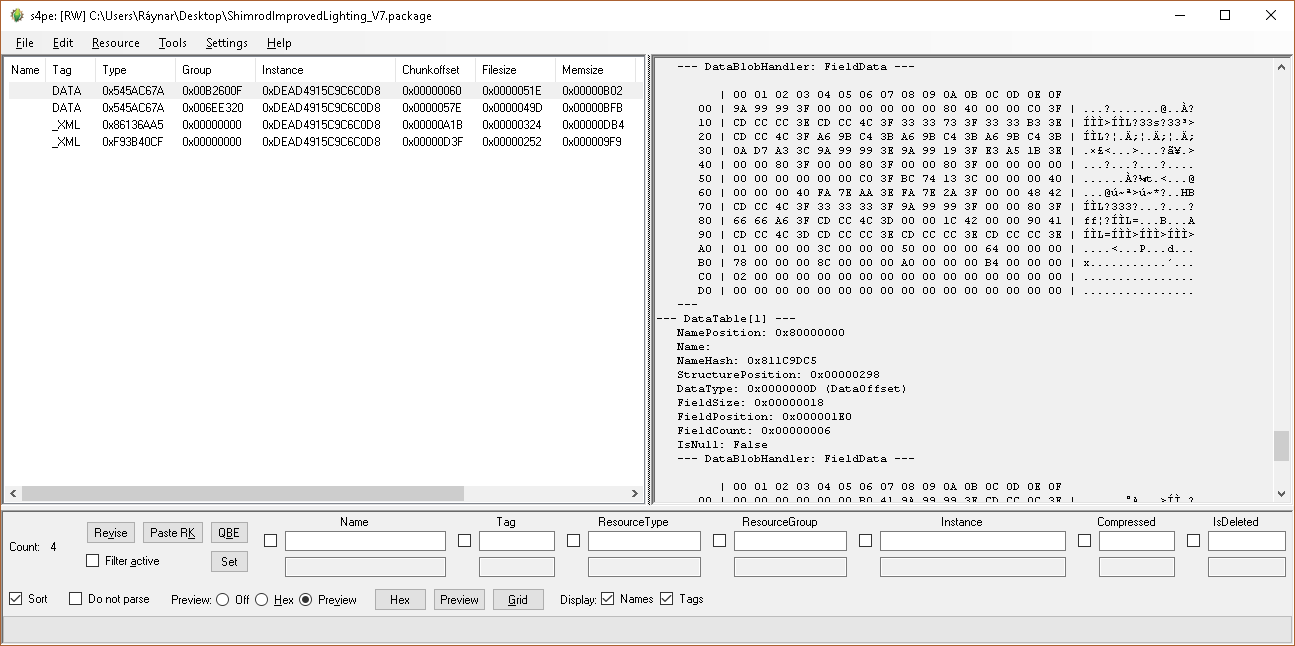Open the Tools menu
Viewport: 1295px width, 646px height.
point(173,43)
